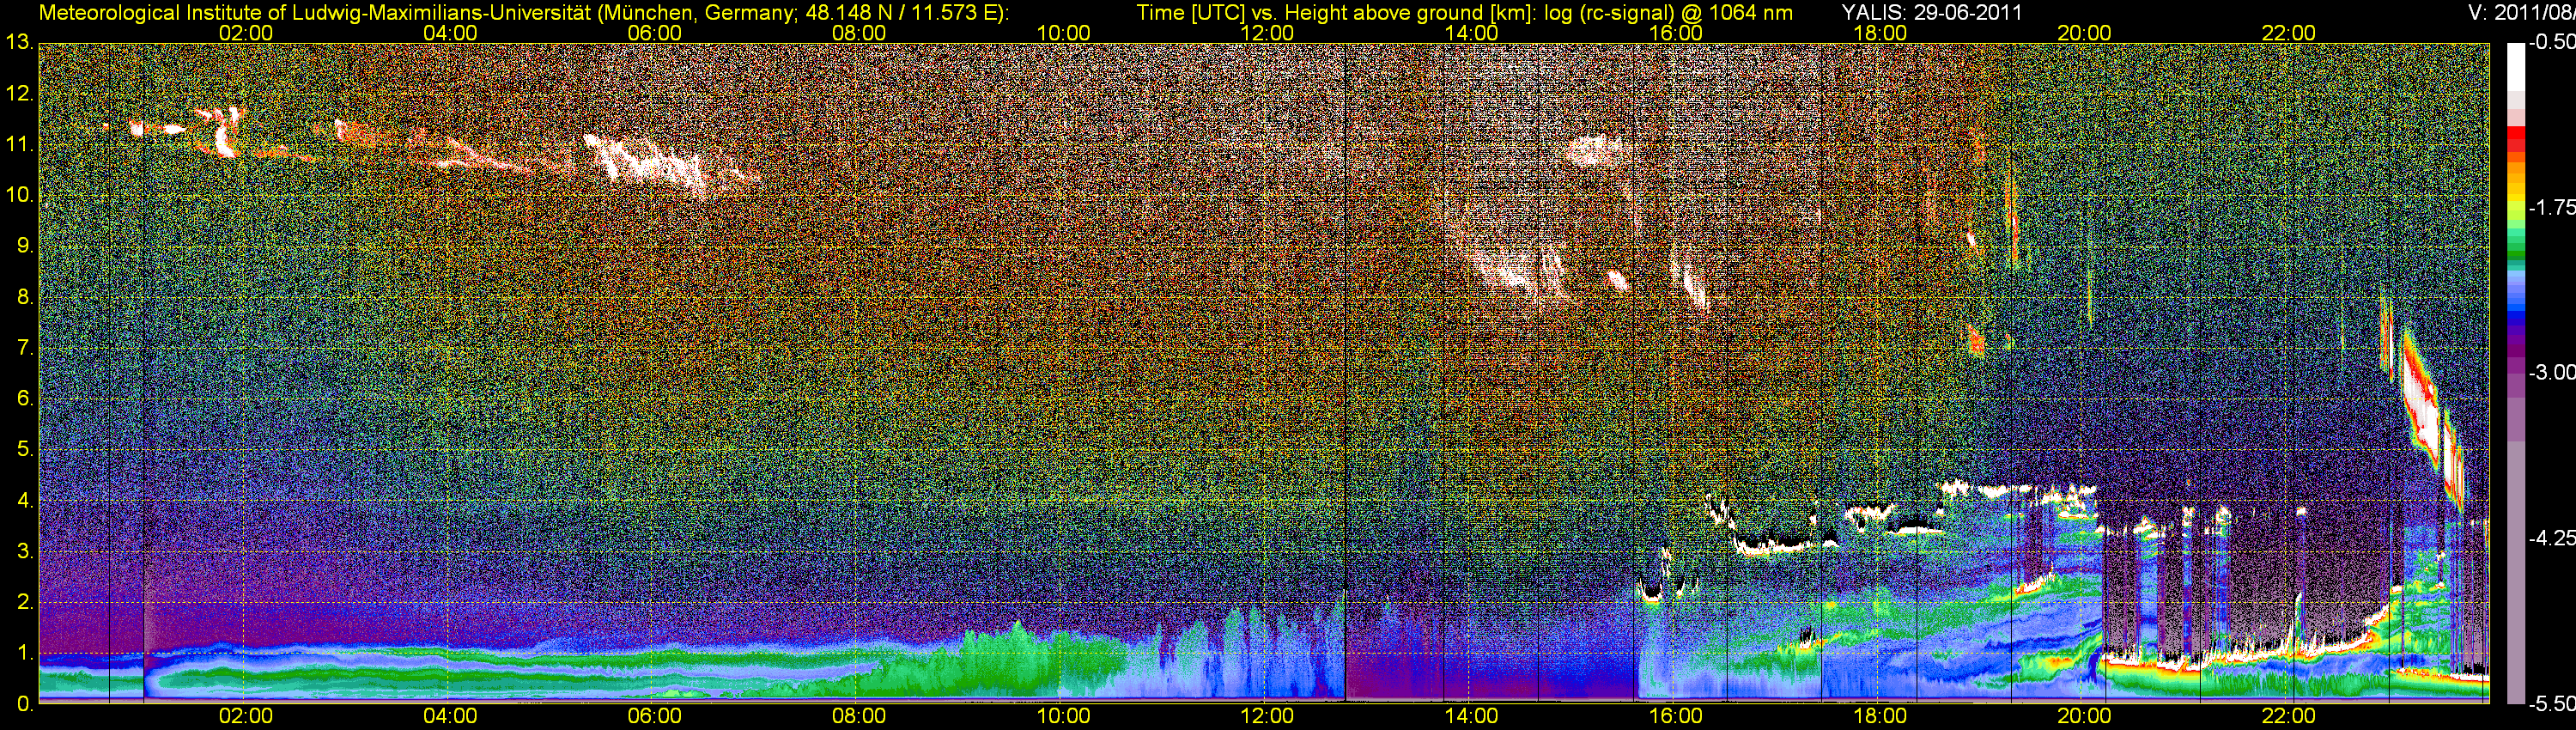This screenshot has width=2576, height=730.
Task: Select the 14:00 label on the top time axis
Action: 1472,33
